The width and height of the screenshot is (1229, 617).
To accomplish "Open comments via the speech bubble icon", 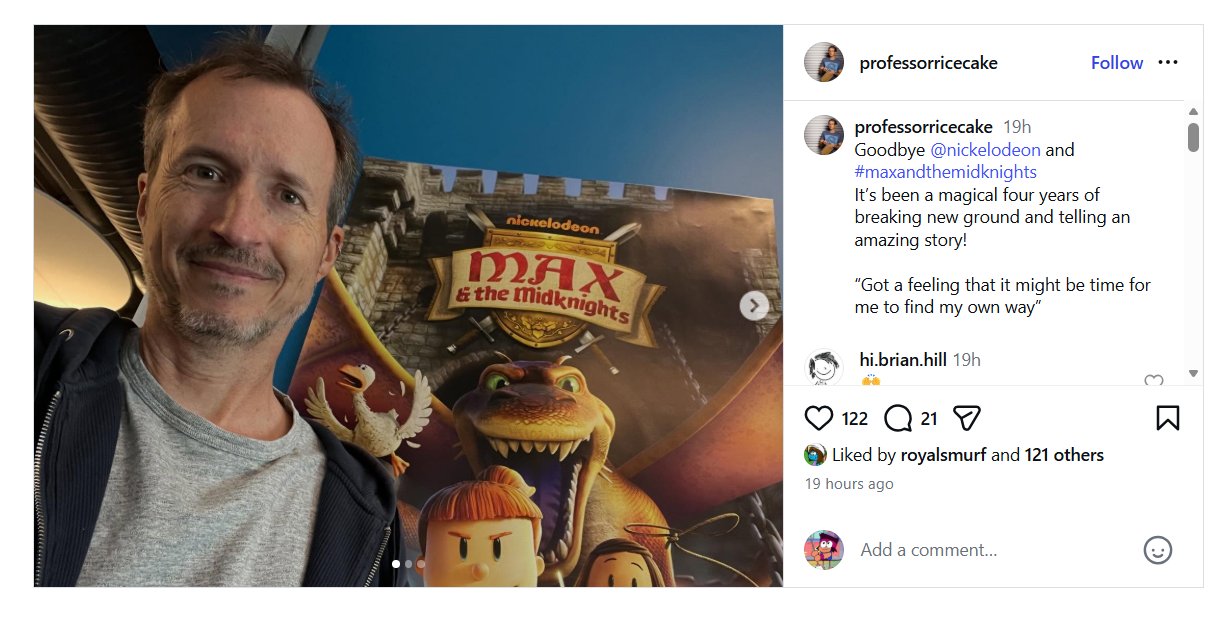I will 898,418.
